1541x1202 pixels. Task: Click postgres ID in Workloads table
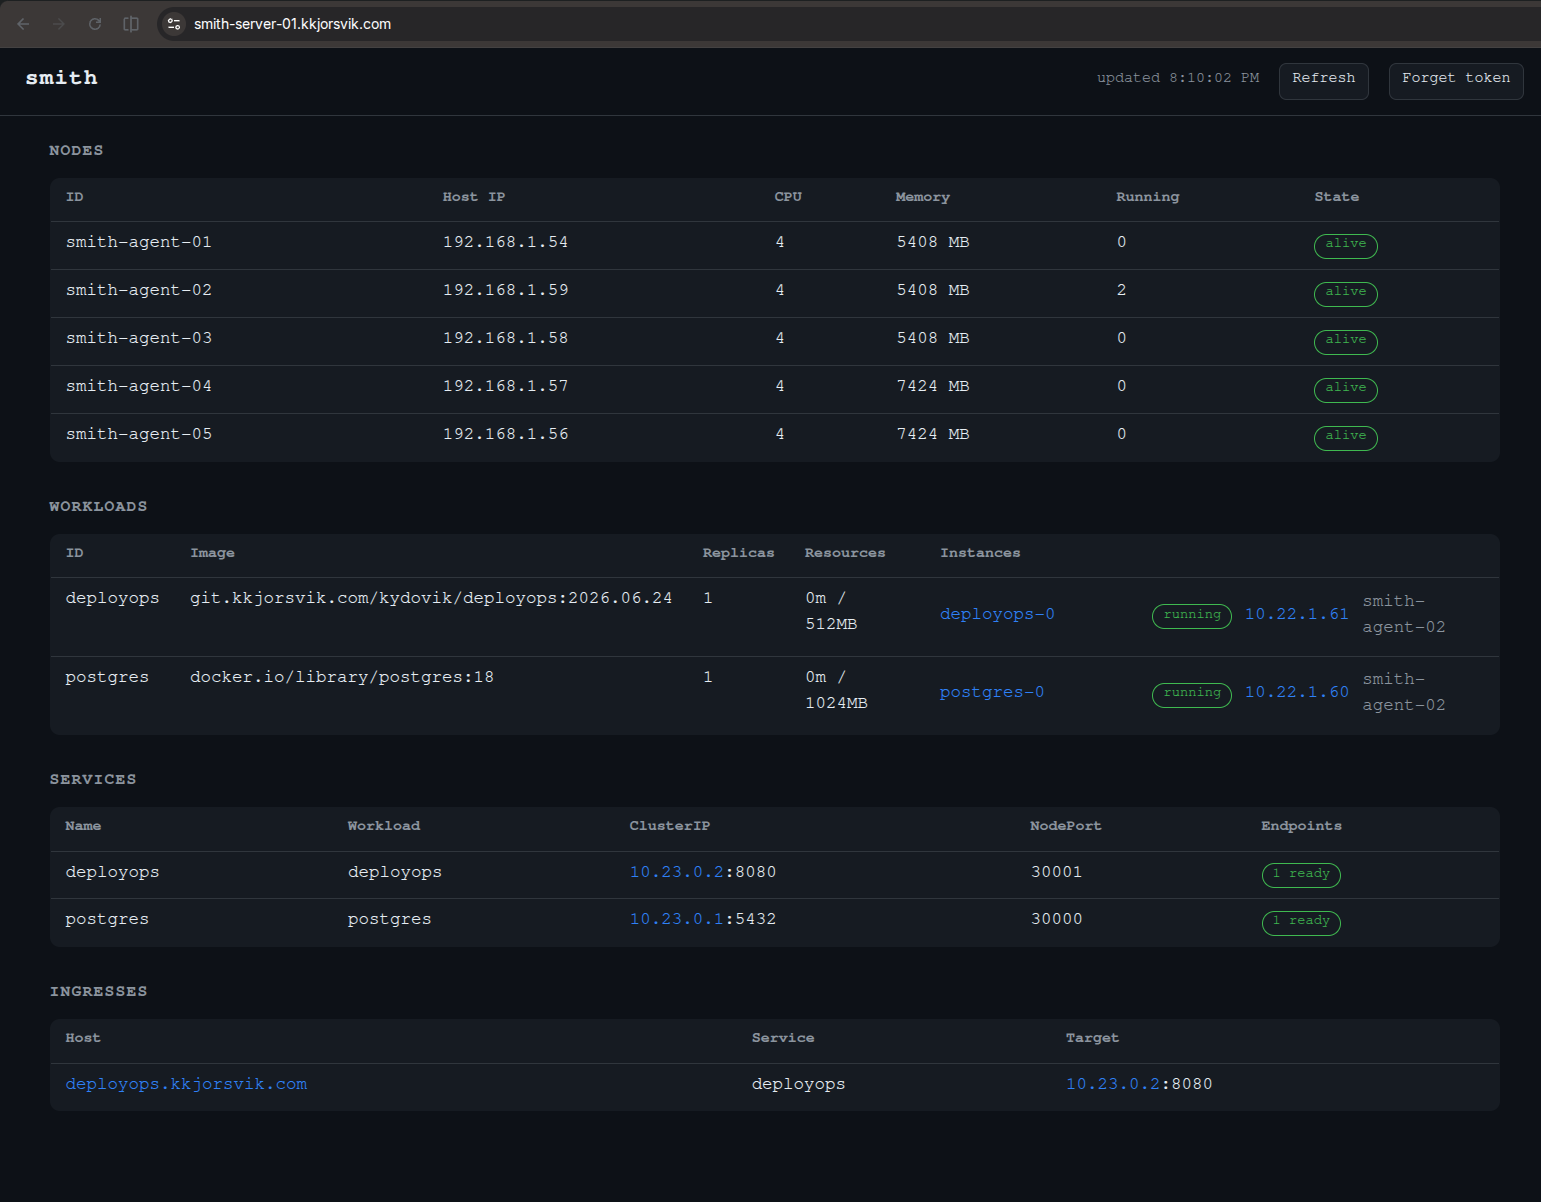(x=107, y=677)
